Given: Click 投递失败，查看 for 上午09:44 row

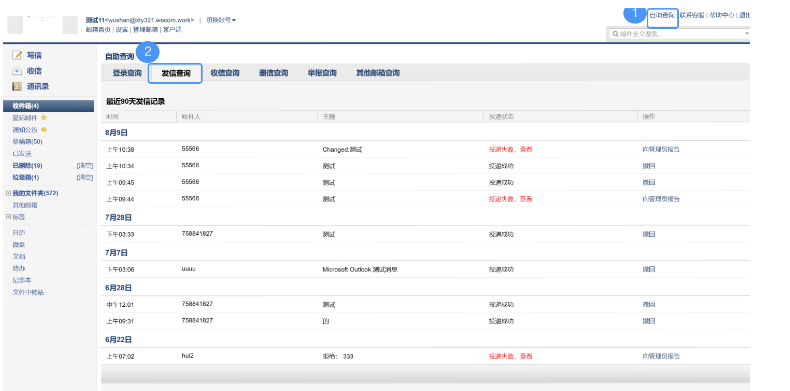Looking at the screenshot, I should coord(510,199).
